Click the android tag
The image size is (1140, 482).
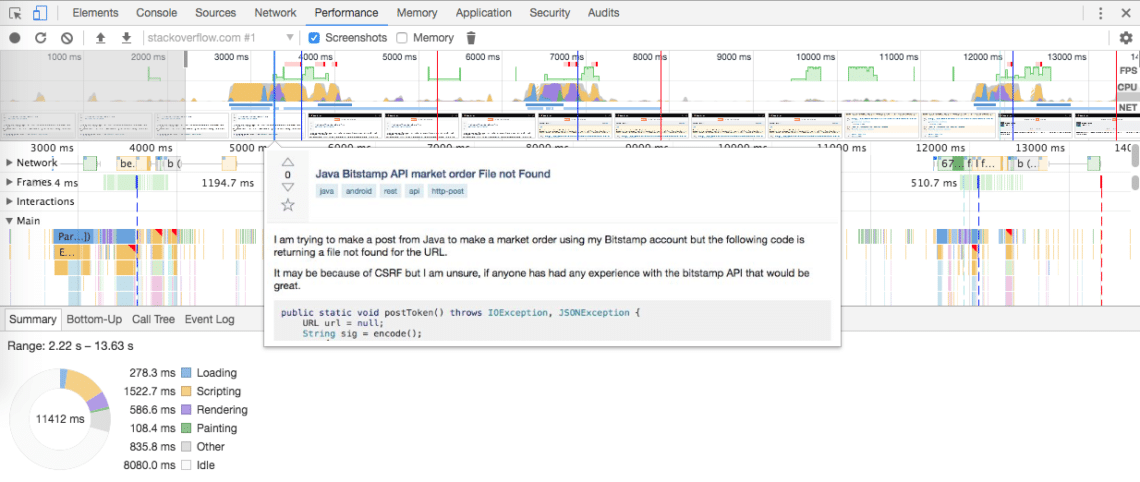coord(359,192)
